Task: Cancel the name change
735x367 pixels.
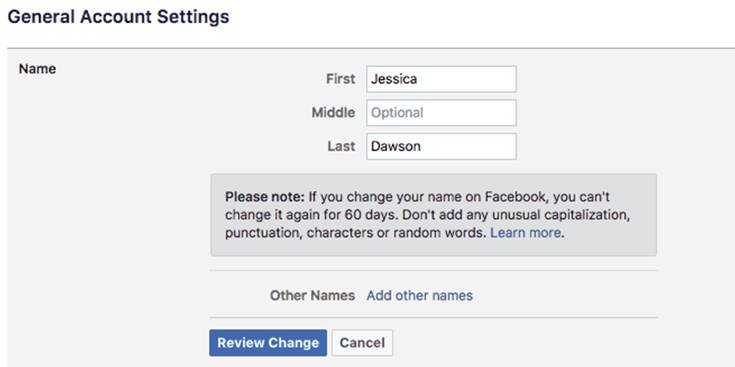Action: coord(362,343)
